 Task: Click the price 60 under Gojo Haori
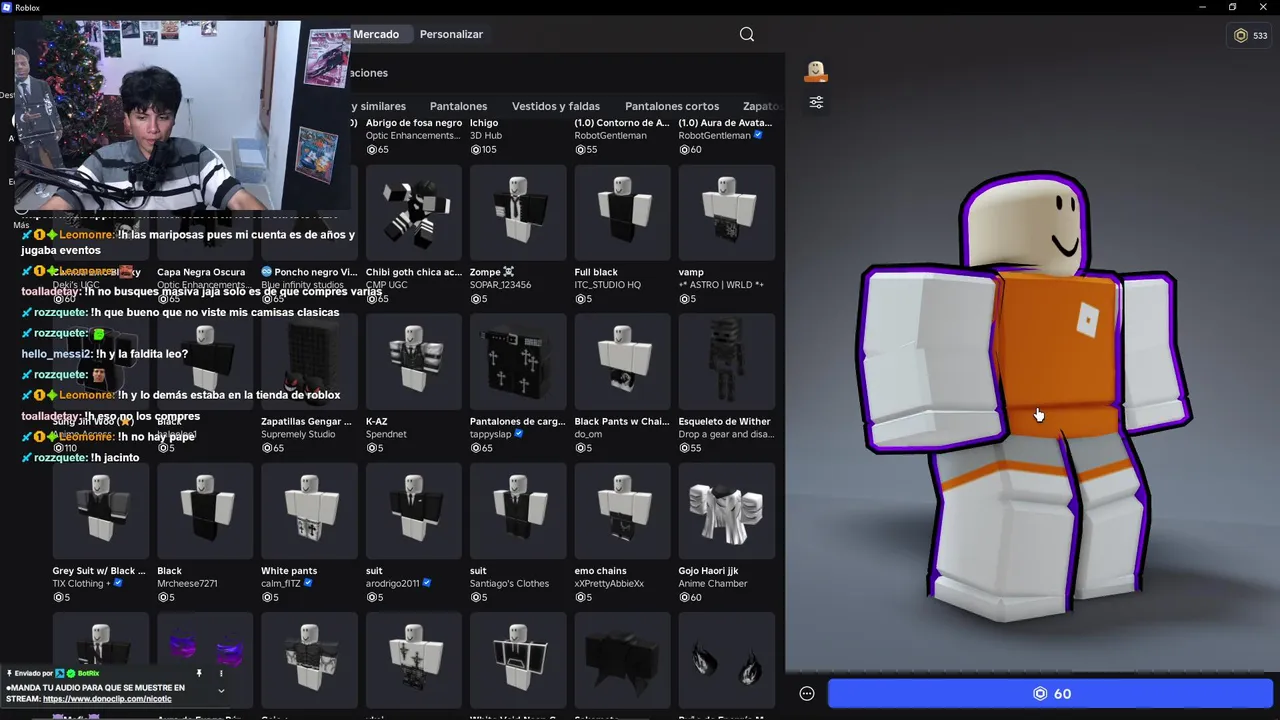pyautogui.click(x=690, y=598)
